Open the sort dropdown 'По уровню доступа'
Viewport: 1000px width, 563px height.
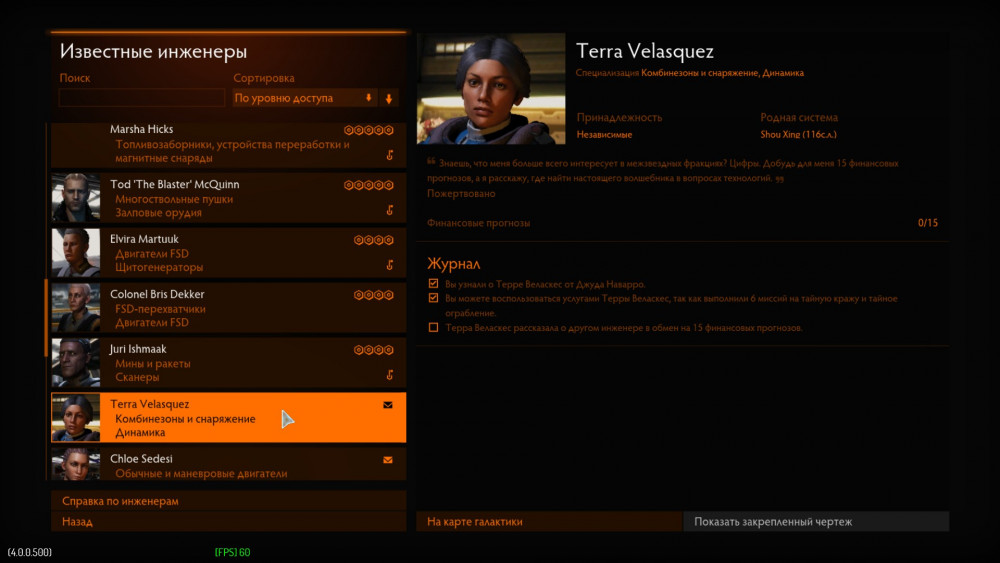[x=304, y=98]
